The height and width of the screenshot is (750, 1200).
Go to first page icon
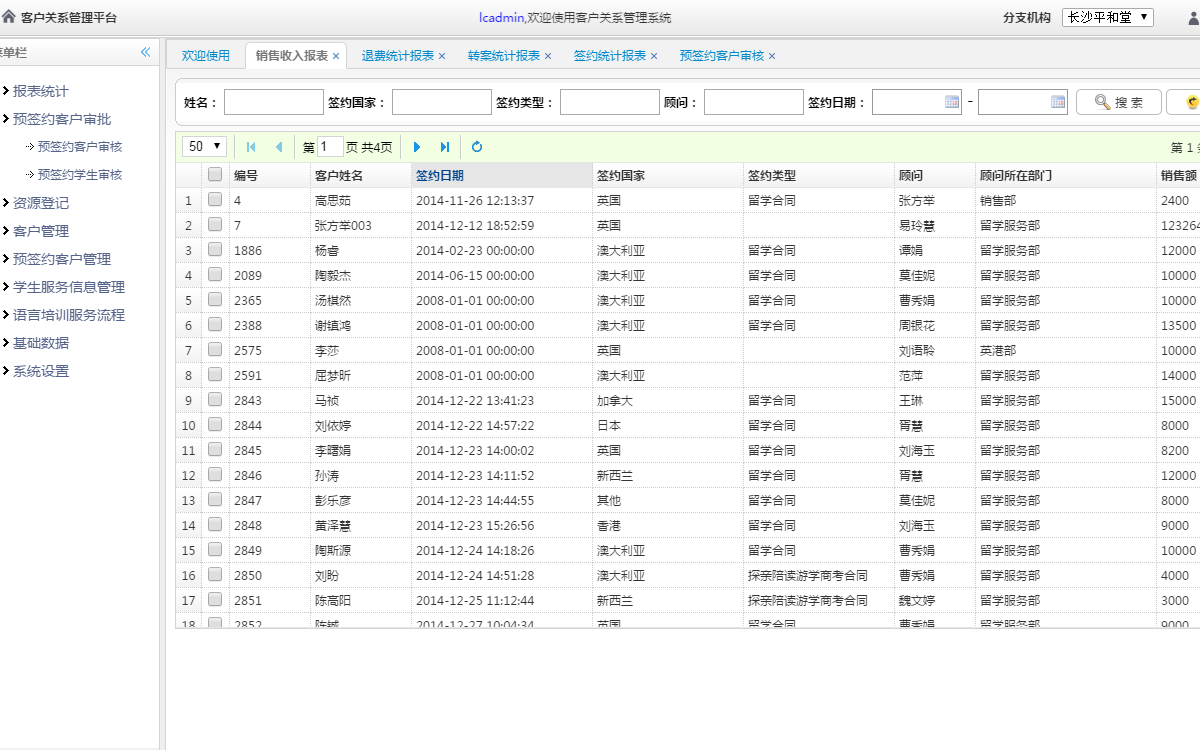point(251,147)
